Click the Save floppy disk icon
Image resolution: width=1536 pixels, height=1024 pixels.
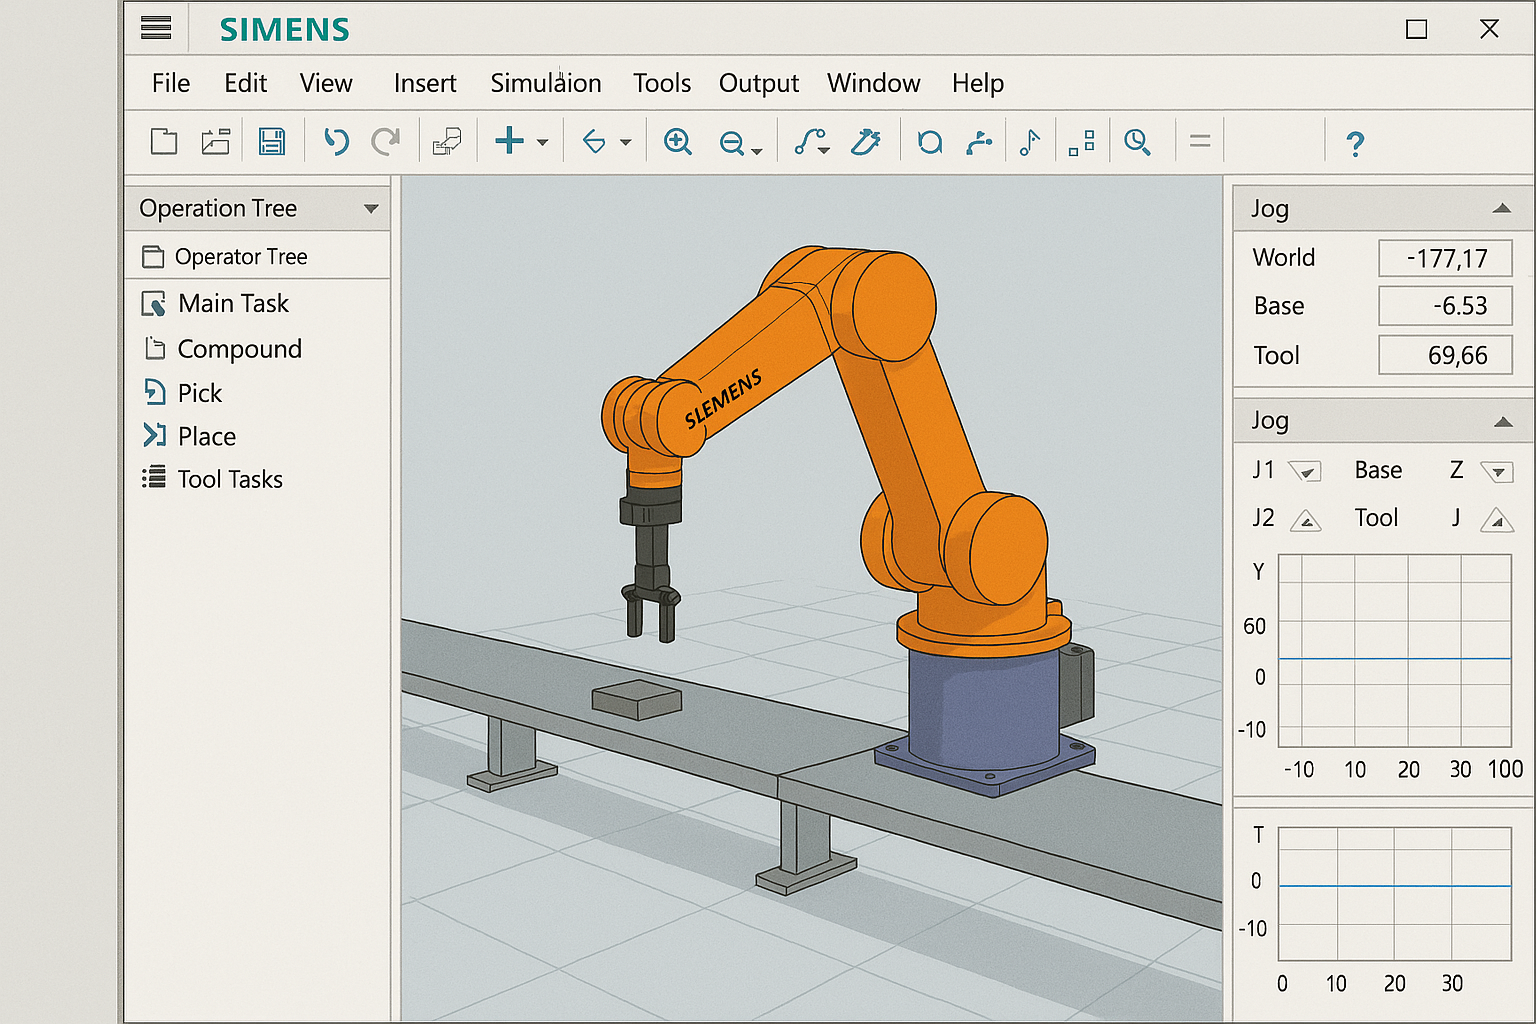(272, 142)
